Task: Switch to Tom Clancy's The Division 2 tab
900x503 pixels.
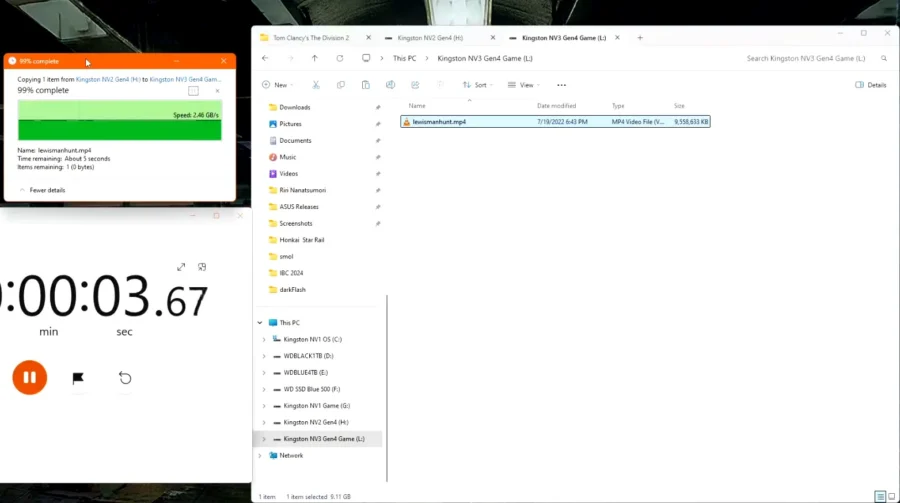Action: pos(311,38)
